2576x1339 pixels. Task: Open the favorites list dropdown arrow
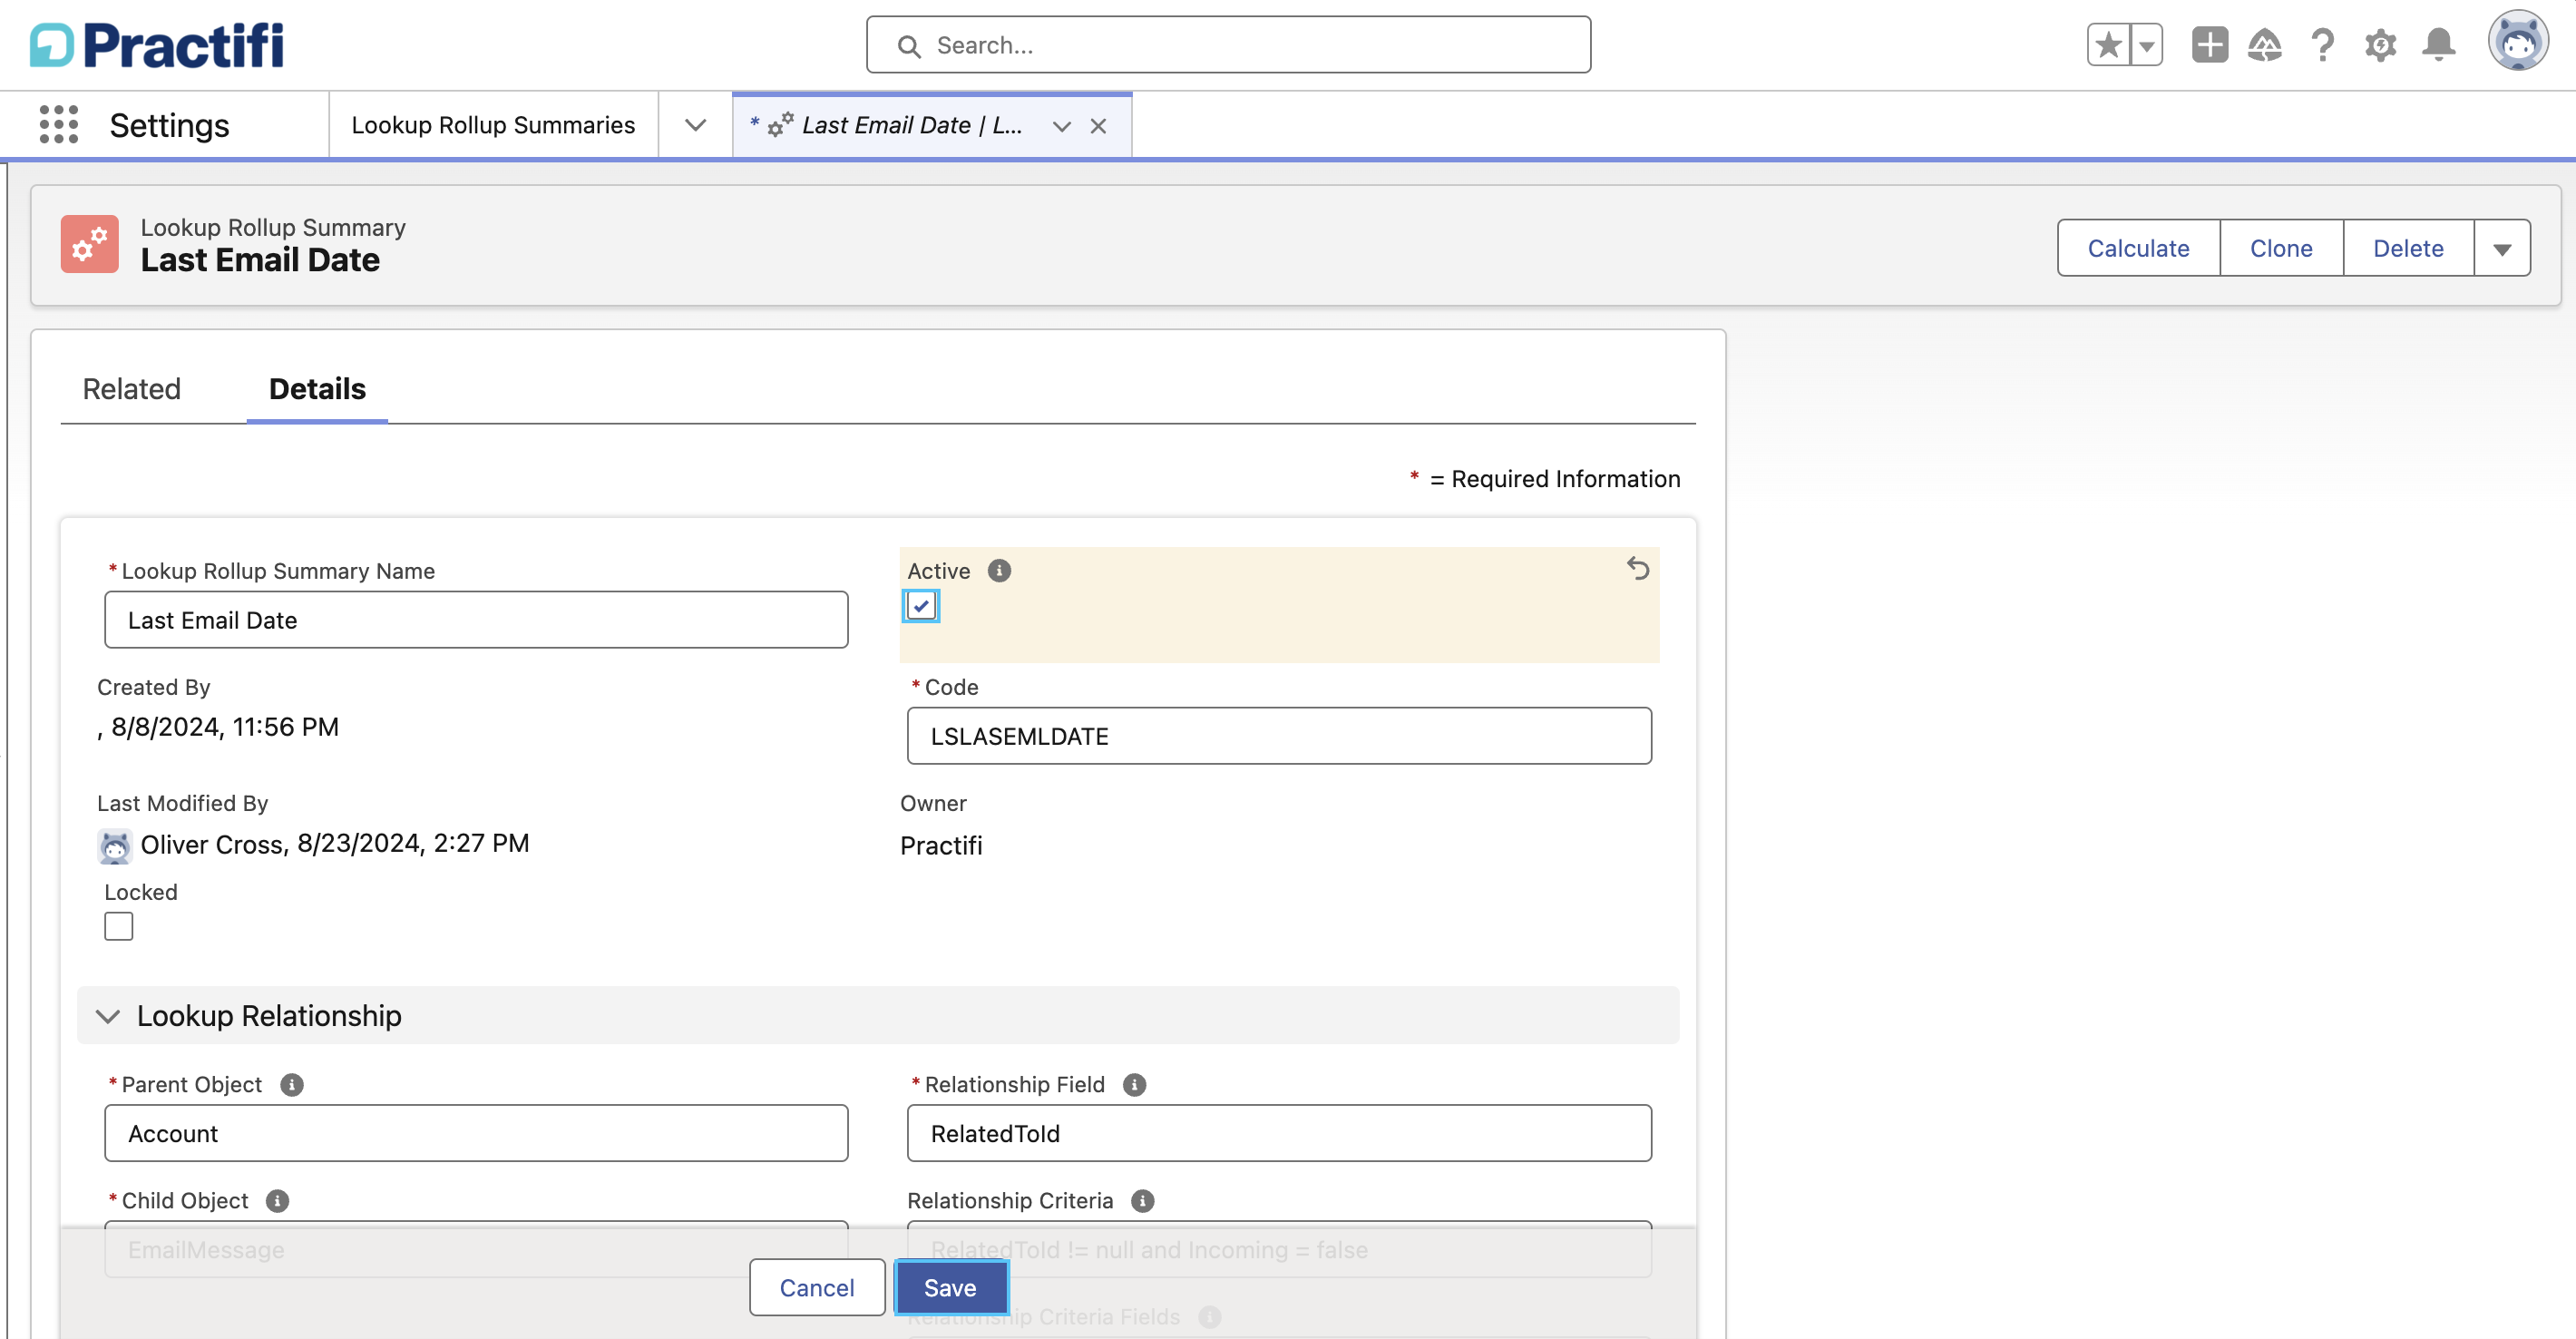[2146, 45]
